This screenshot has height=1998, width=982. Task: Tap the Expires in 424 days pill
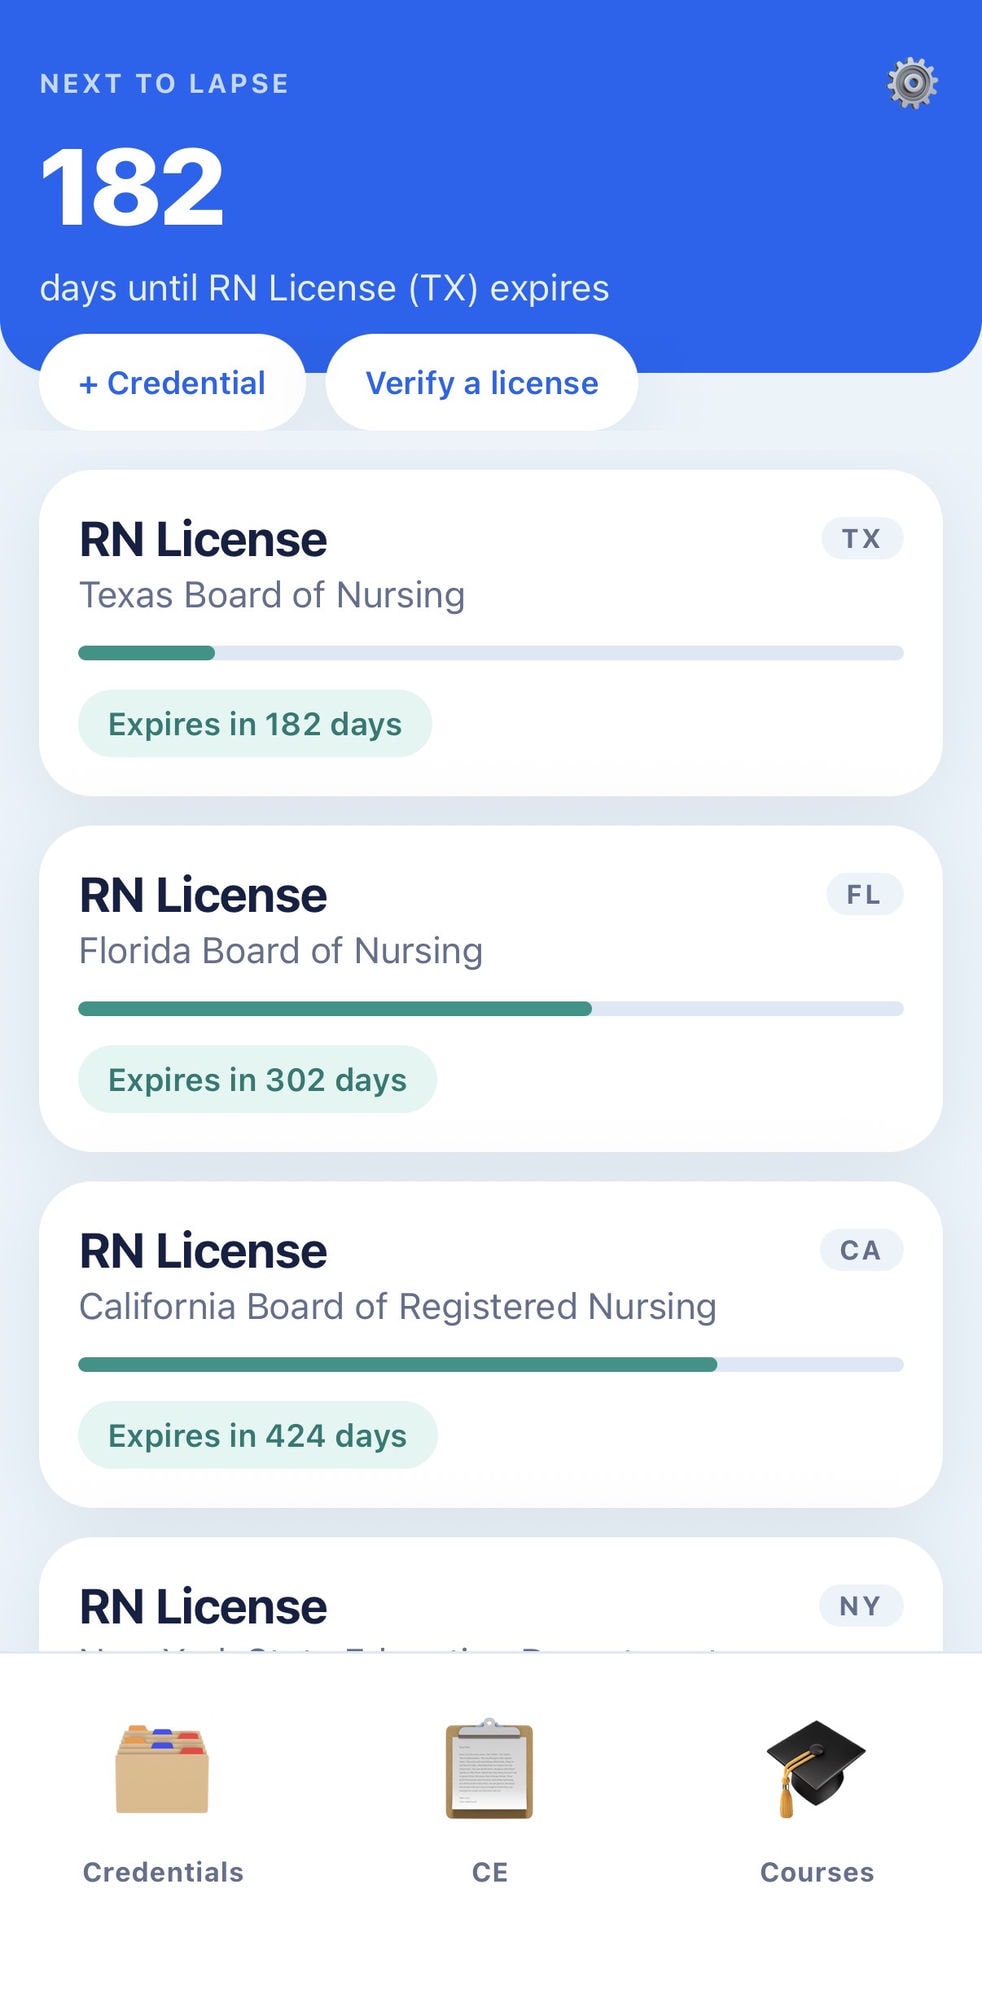coord(257,1435)
